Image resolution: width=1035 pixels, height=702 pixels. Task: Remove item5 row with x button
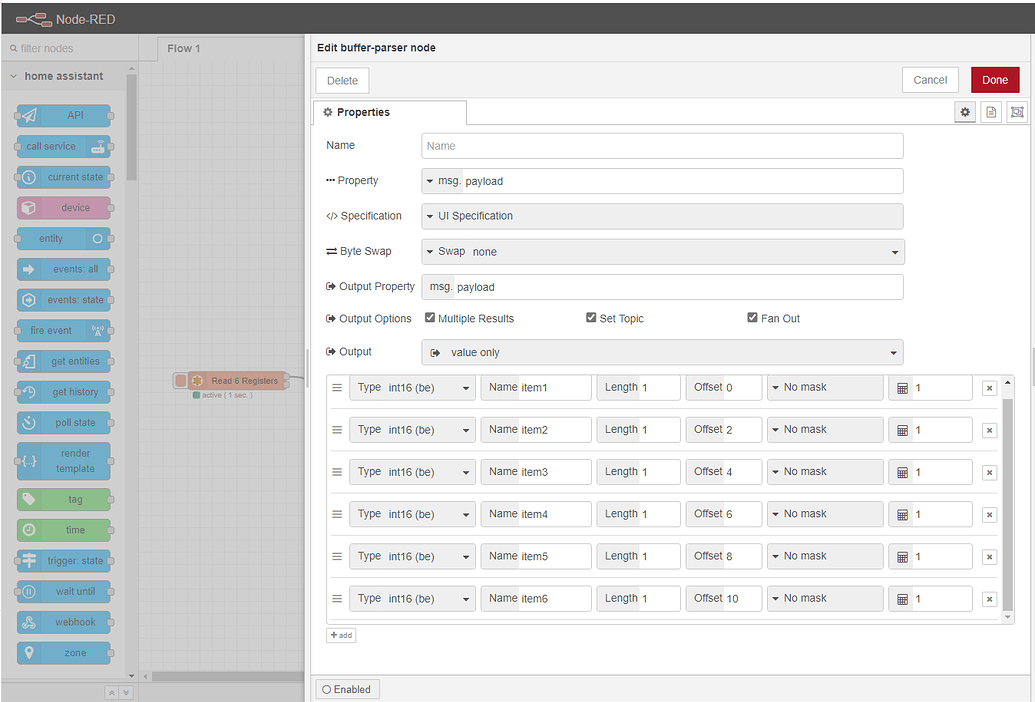pyautogui.click(x=989, y=557)
